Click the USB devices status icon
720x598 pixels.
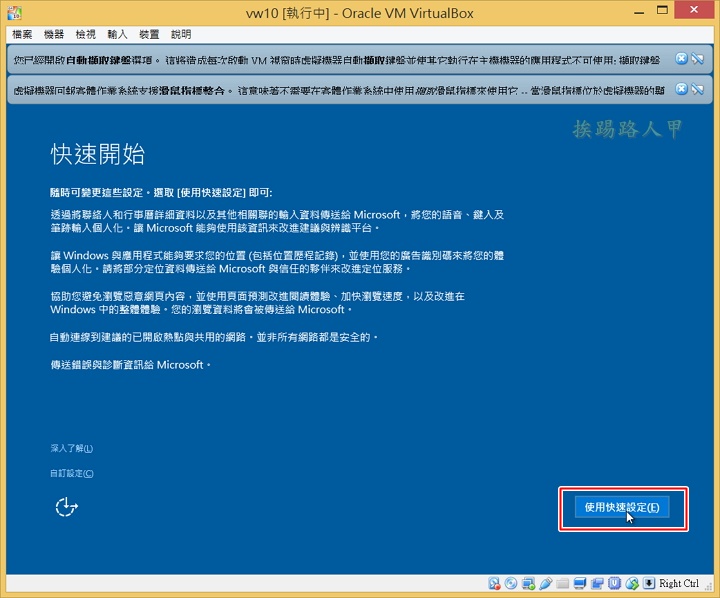(x=545, y=583)
